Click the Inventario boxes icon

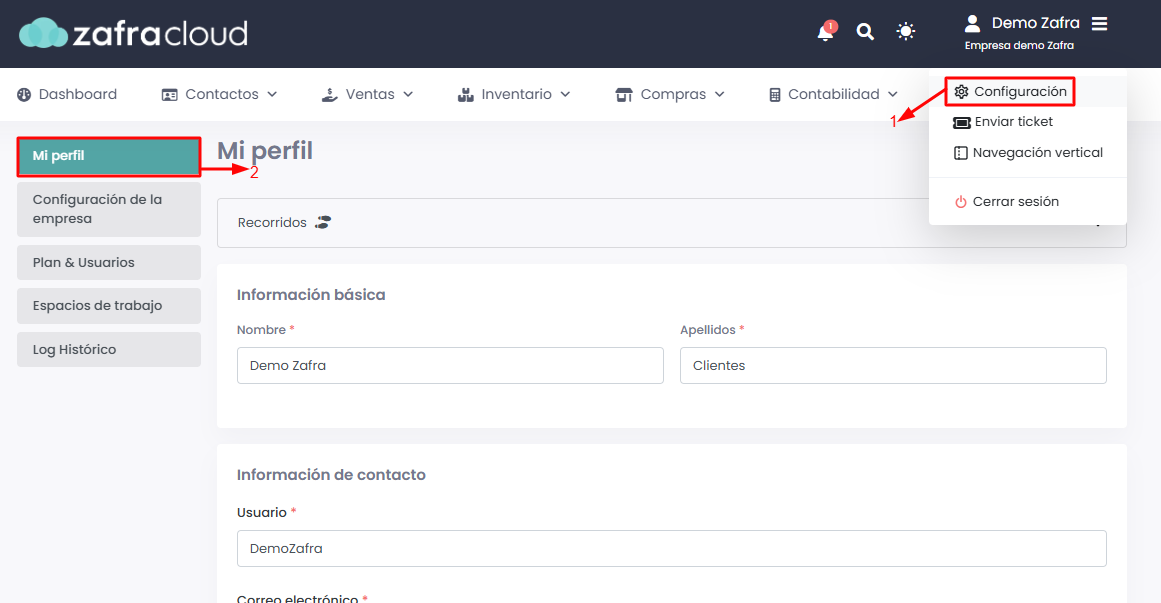tap(466, 95)
